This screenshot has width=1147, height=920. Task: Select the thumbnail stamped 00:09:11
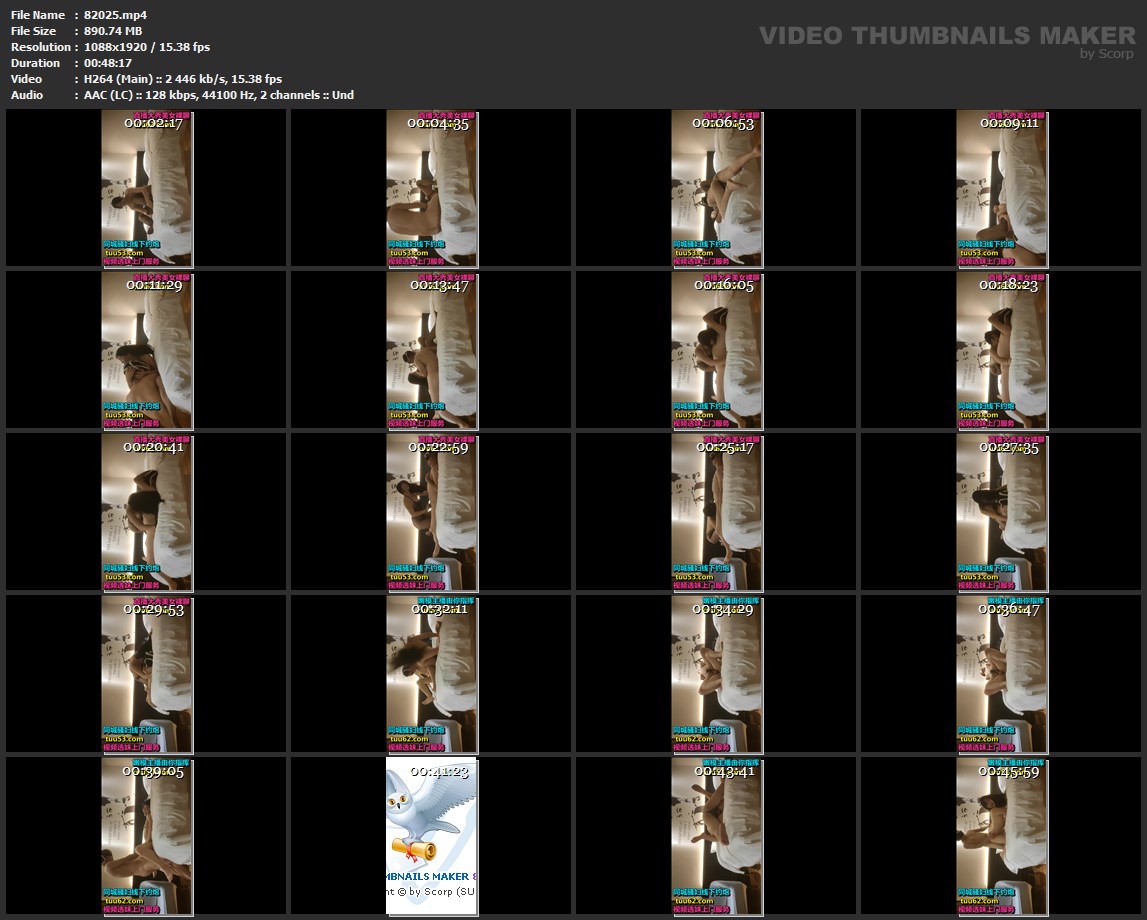[1002, 189]
